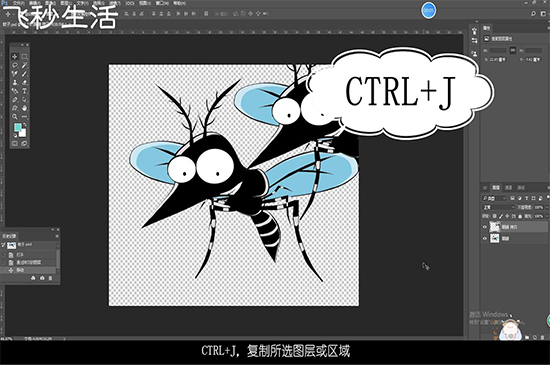The image size is (550, 365).
Task: Lock all layer attributes with padlock
Action: [520, 216]
